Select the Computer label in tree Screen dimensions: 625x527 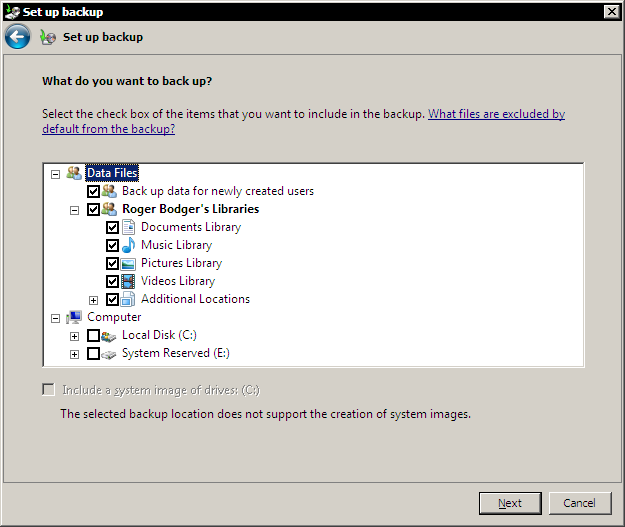coord(114,317)
